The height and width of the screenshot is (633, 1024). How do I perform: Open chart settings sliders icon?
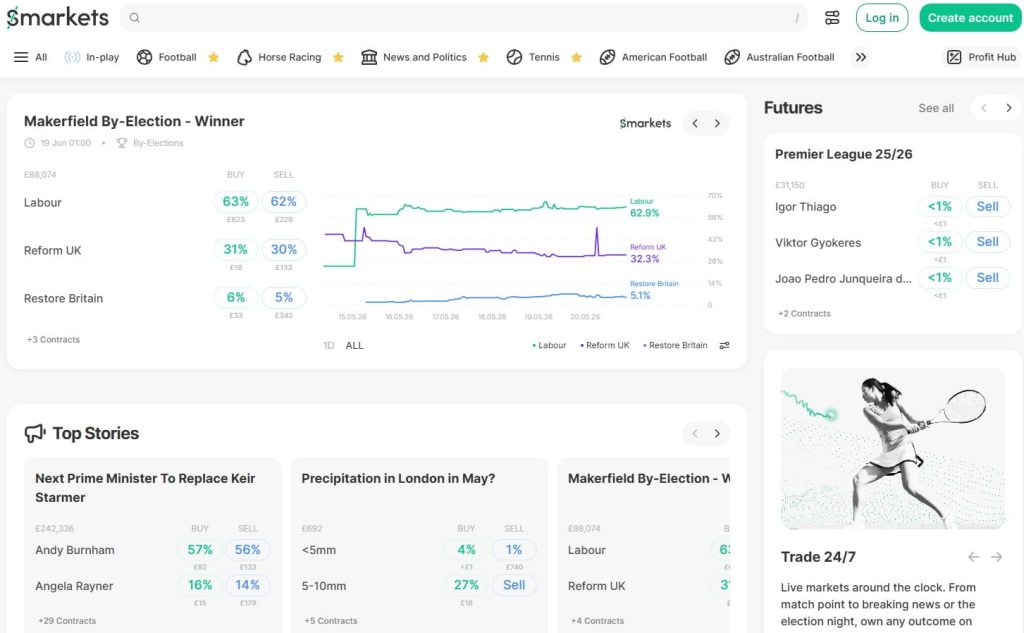click(724, 346)
